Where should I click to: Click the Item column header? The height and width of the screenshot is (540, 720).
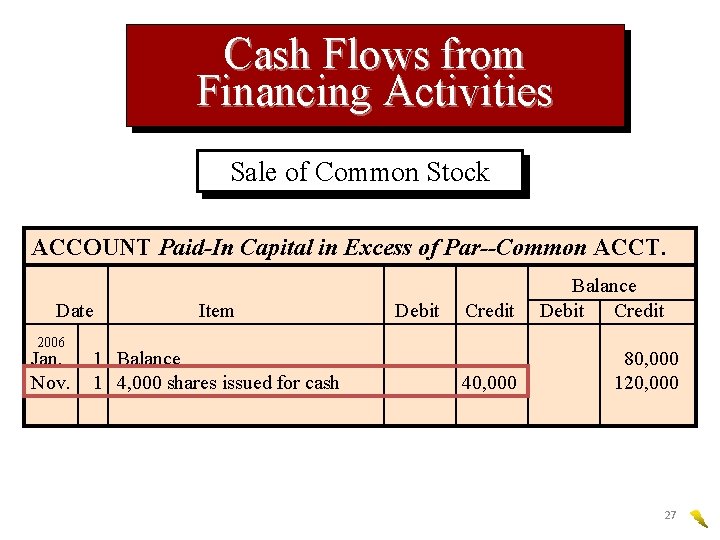216,311
